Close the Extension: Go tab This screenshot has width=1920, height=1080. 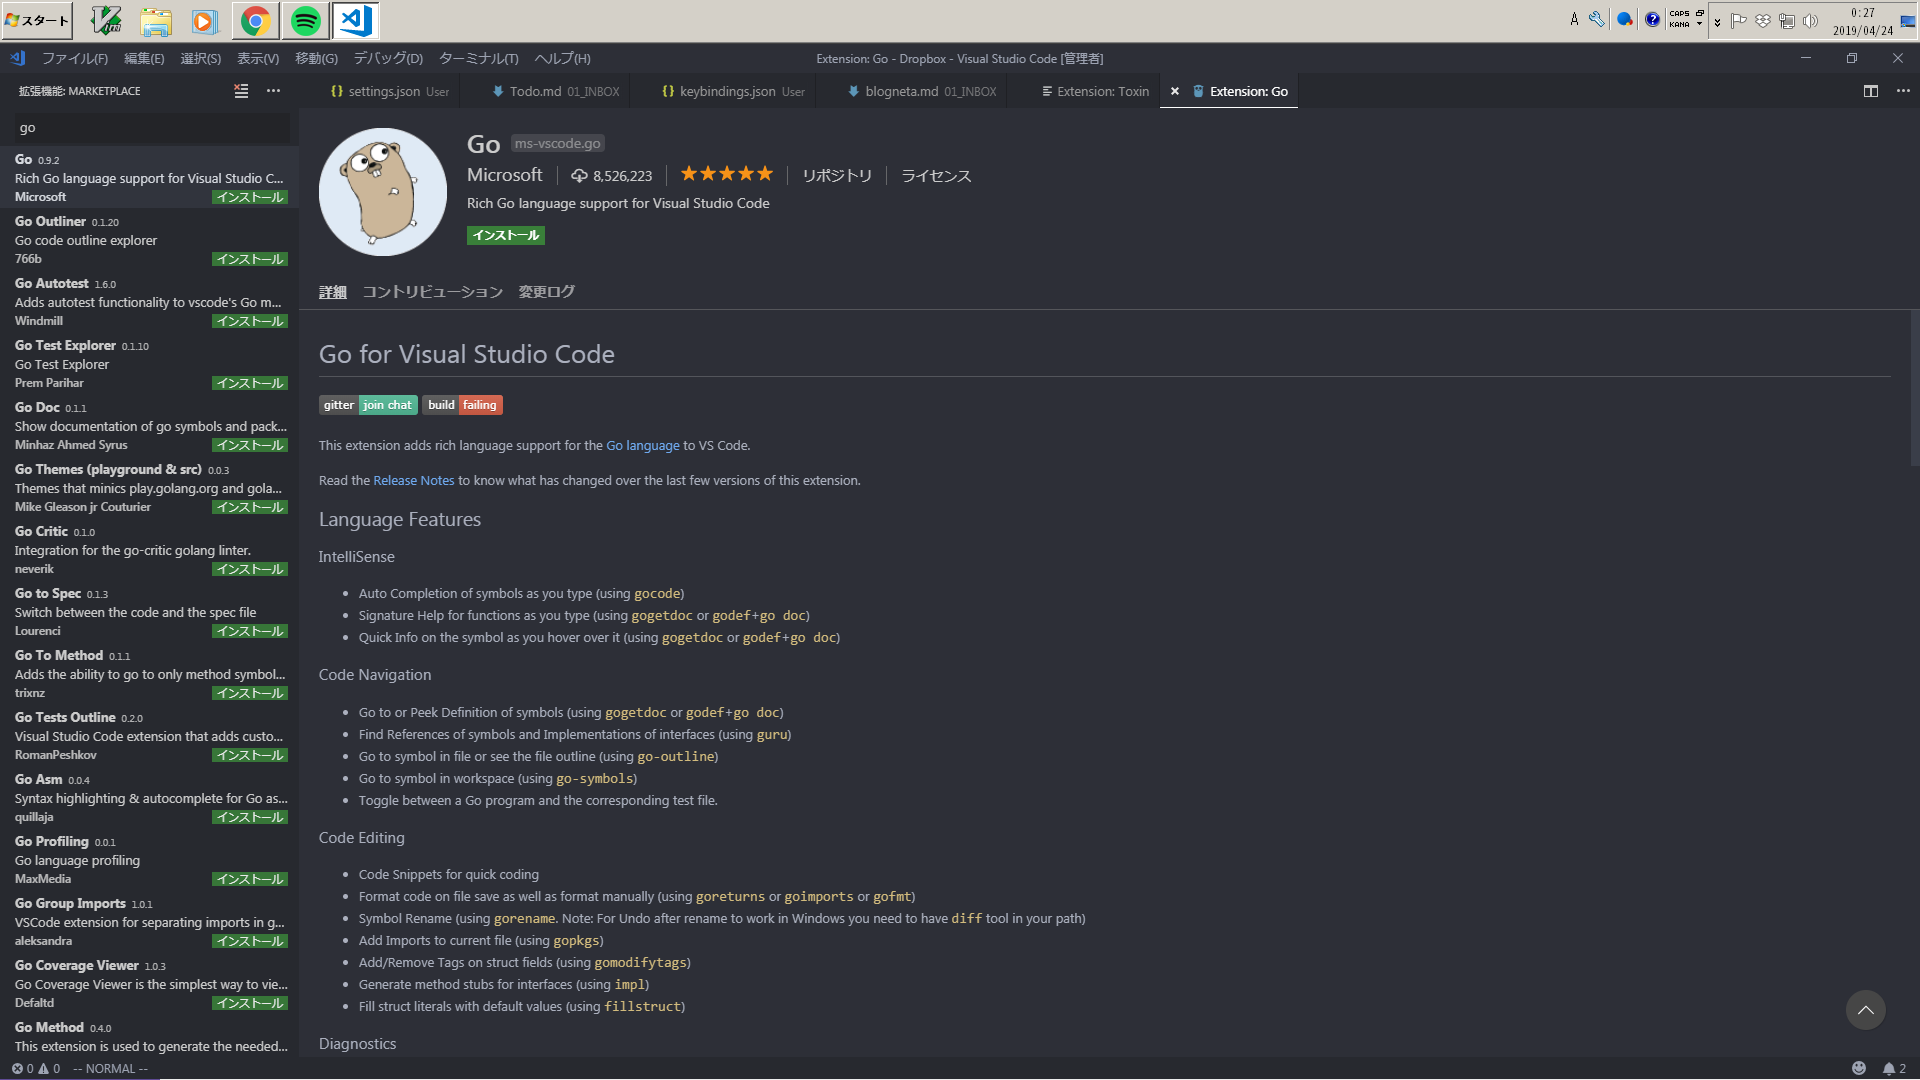click(x=1175, y=91)
